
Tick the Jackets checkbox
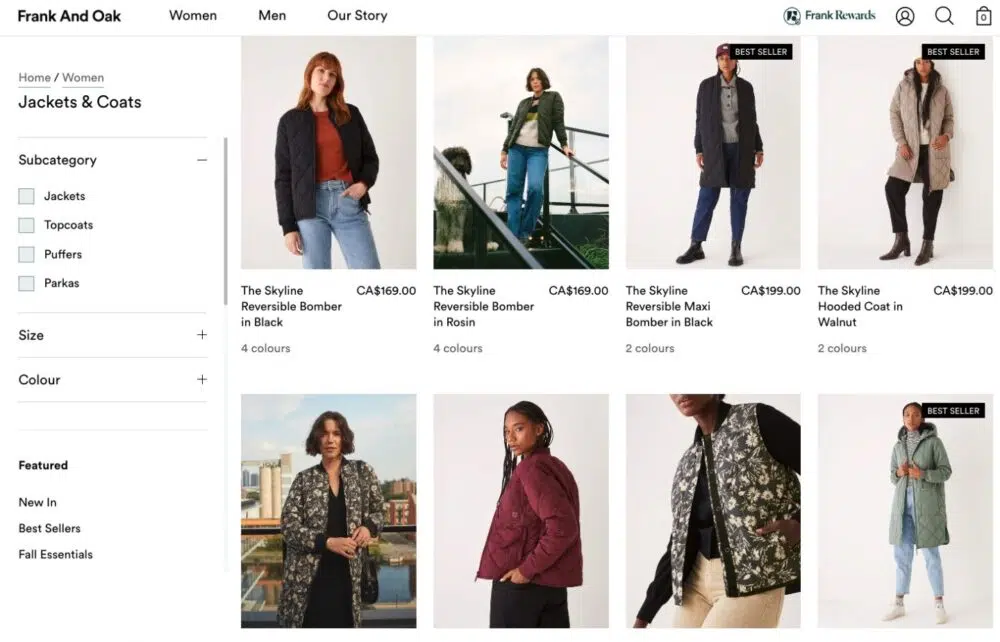pyautogui.click(x=27, y=197)
